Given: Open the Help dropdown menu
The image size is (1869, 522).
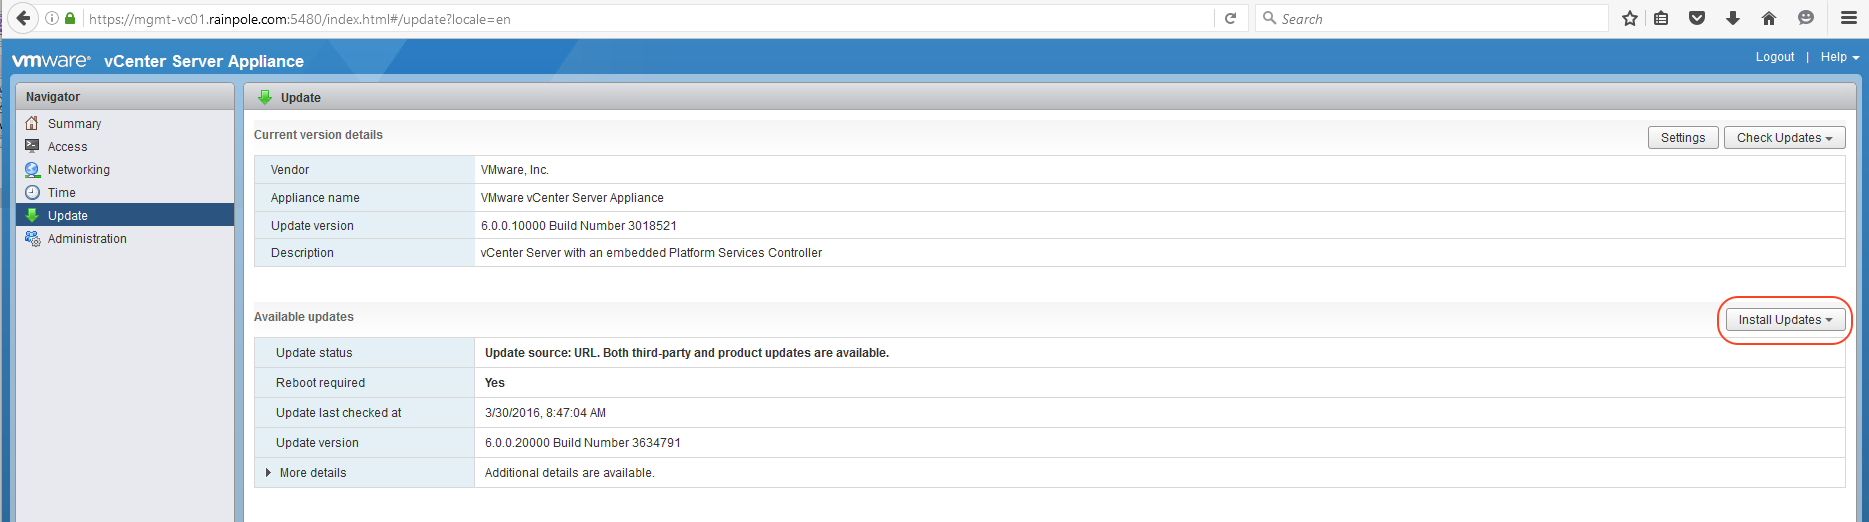Looking at the screenshot, I should click(1839, 57).
